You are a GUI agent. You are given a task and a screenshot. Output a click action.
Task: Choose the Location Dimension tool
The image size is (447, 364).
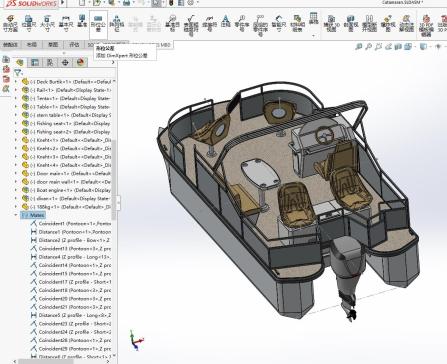[29, 23]
